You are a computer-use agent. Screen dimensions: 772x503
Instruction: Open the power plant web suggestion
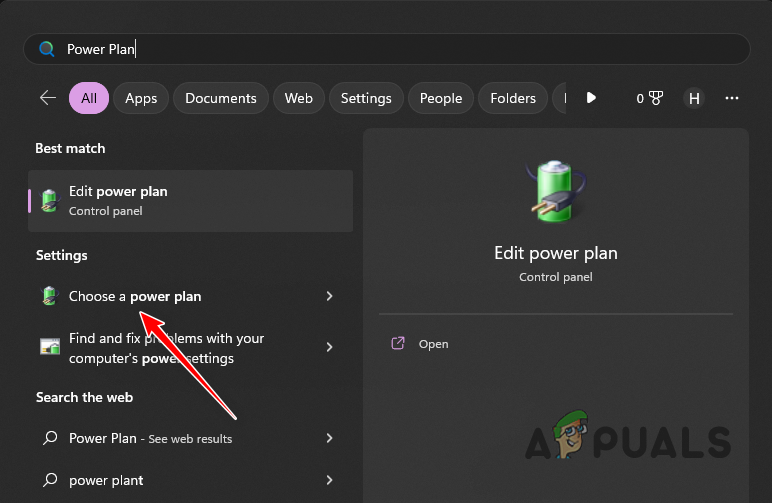191,480
